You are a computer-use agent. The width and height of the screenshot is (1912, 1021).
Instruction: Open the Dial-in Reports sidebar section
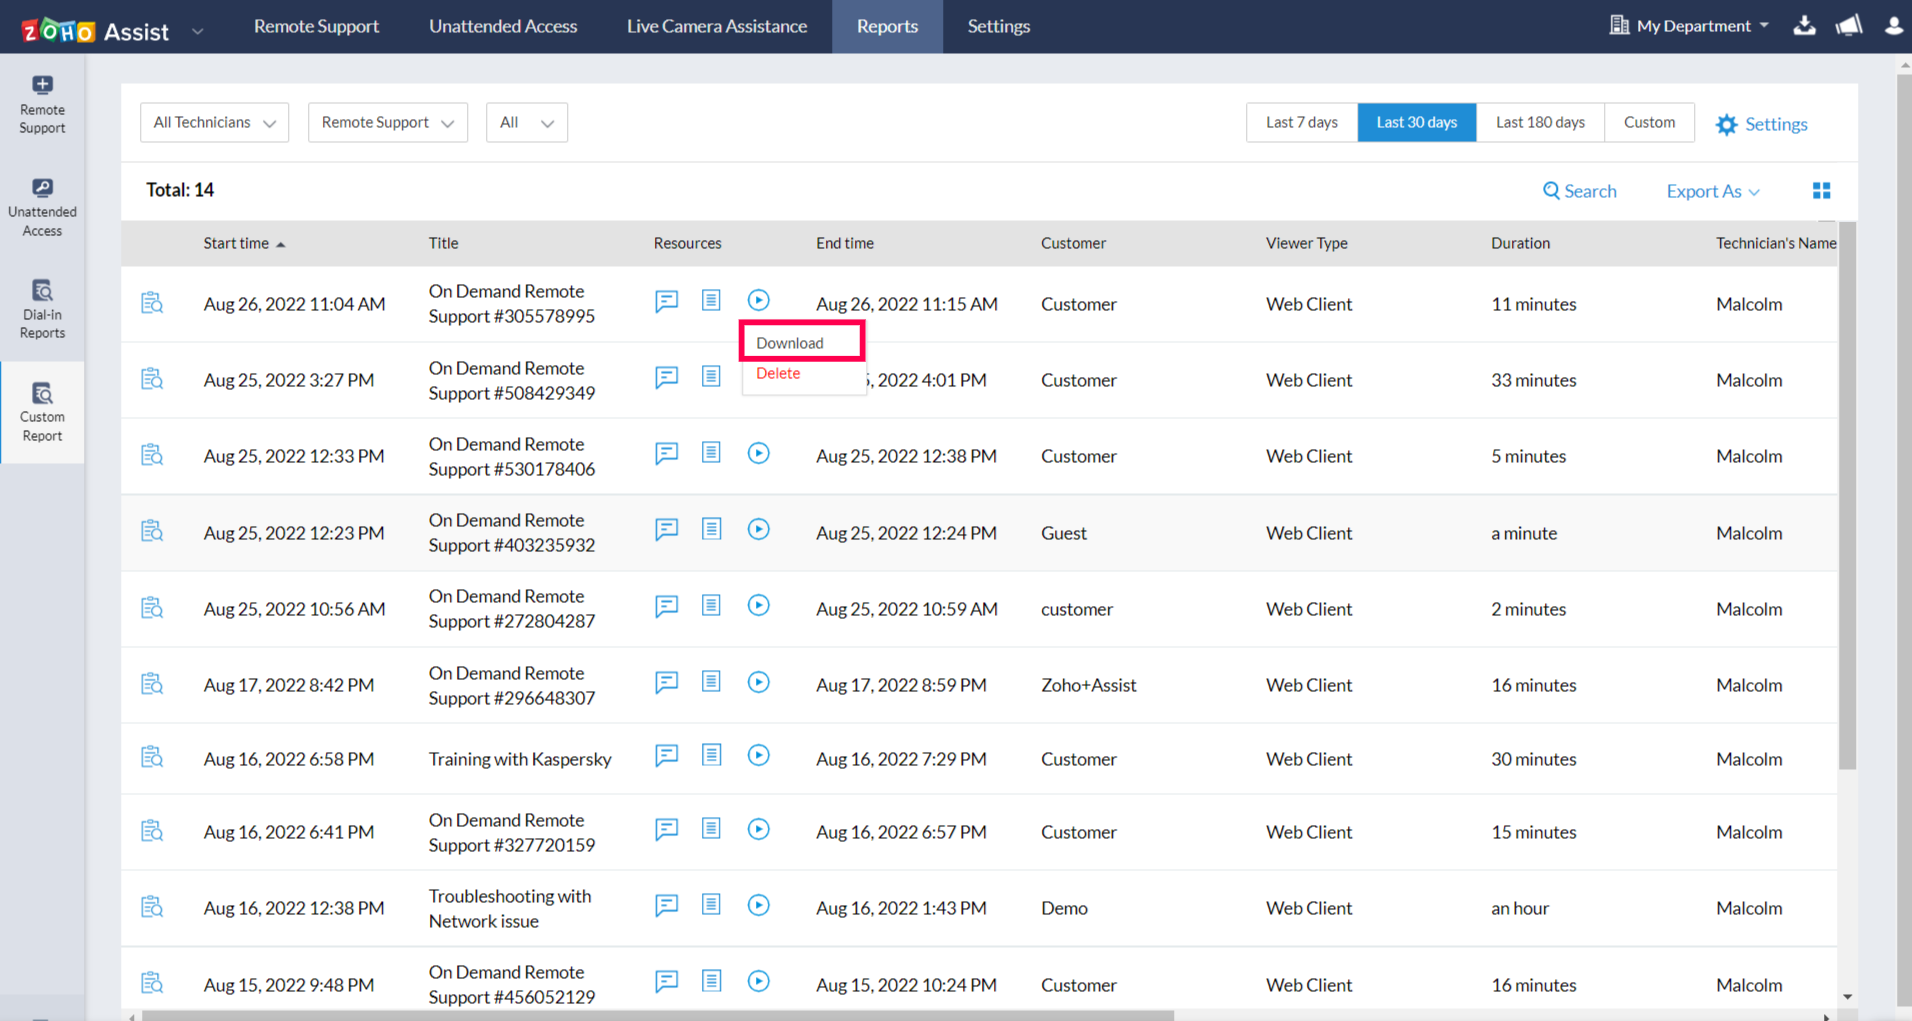(42, 308)
